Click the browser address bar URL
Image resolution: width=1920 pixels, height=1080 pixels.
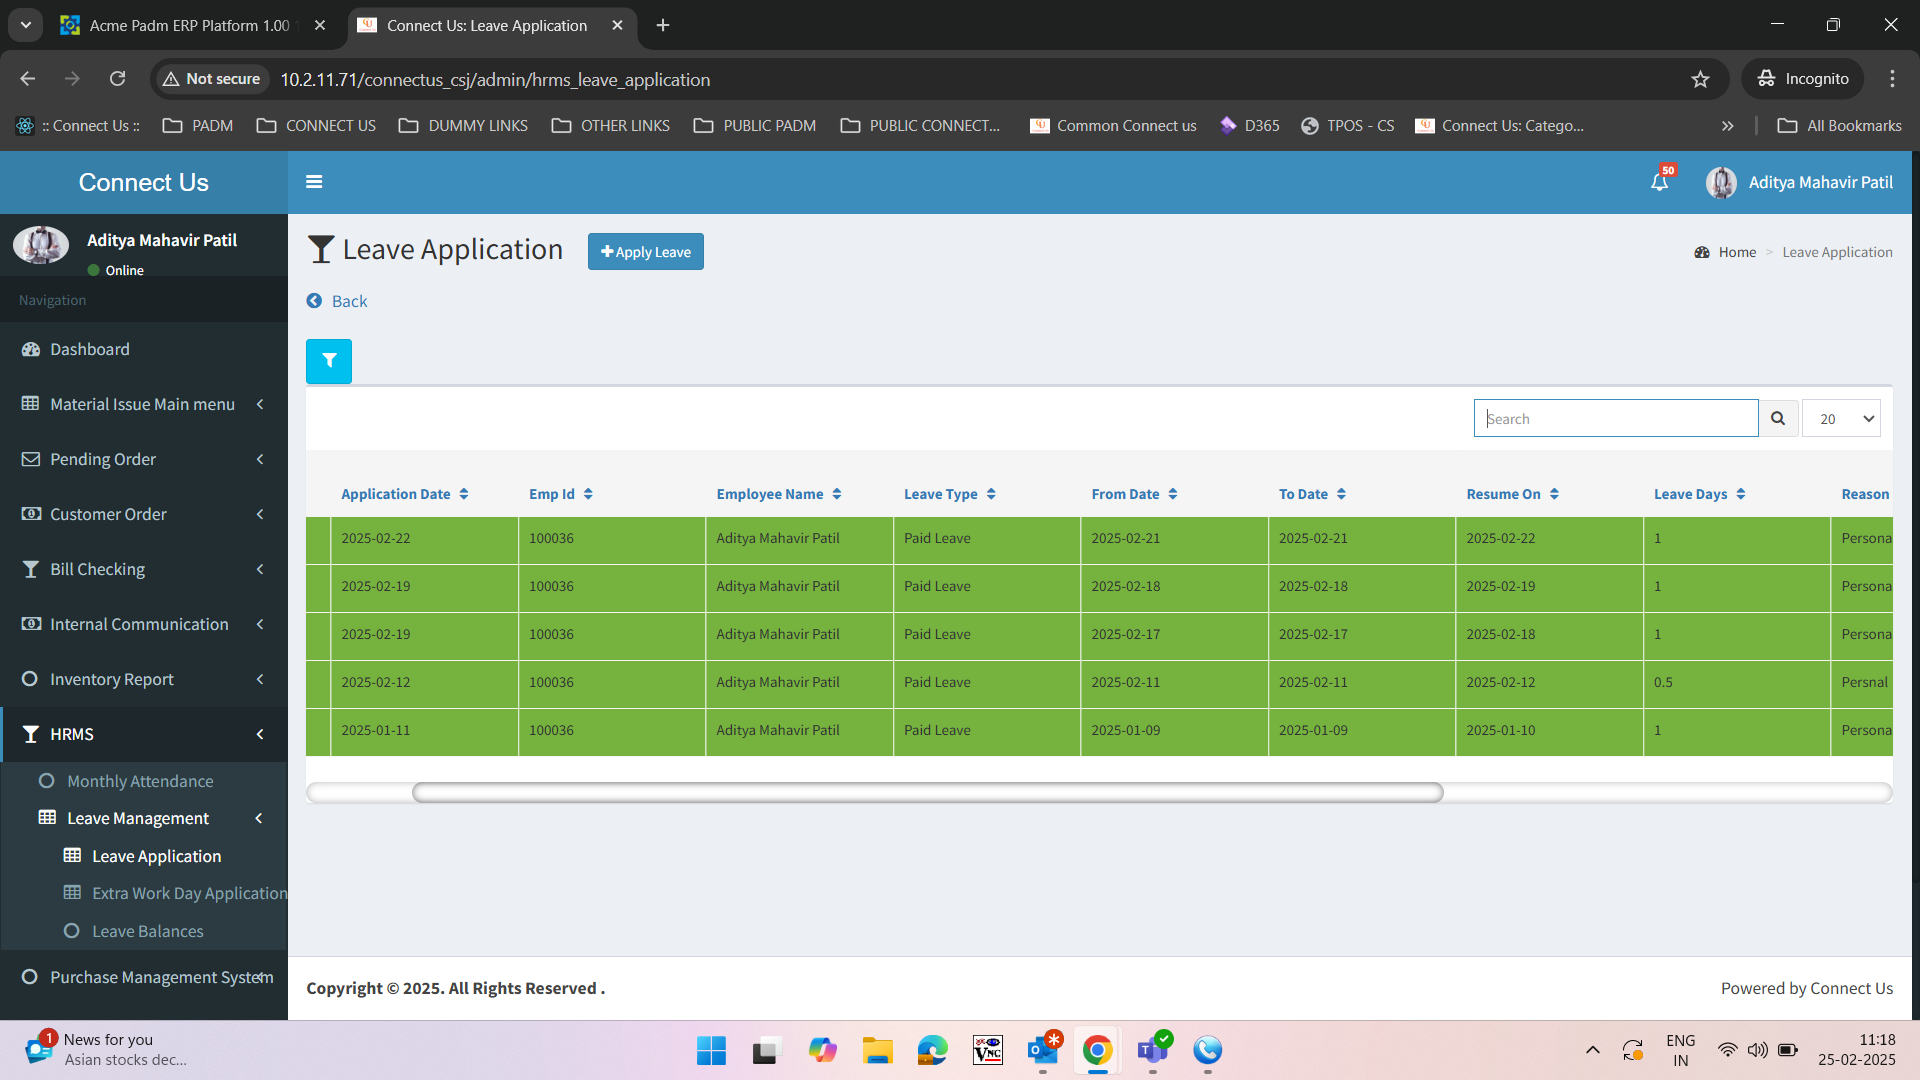(495, 79)
